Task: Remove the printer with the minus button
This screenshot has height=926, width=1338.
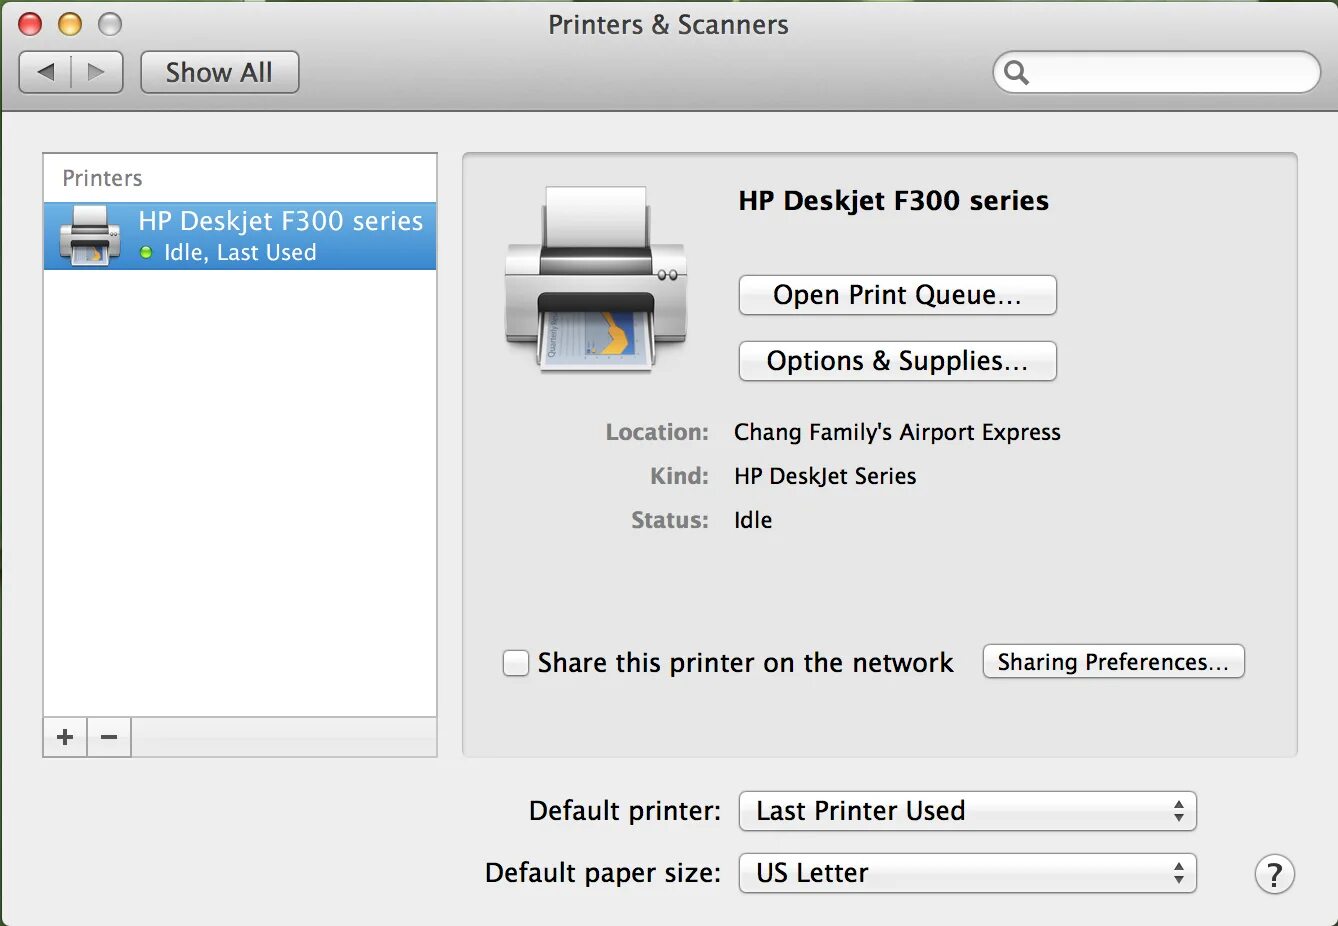Action: pyautogui.click(x=109, y=737)
